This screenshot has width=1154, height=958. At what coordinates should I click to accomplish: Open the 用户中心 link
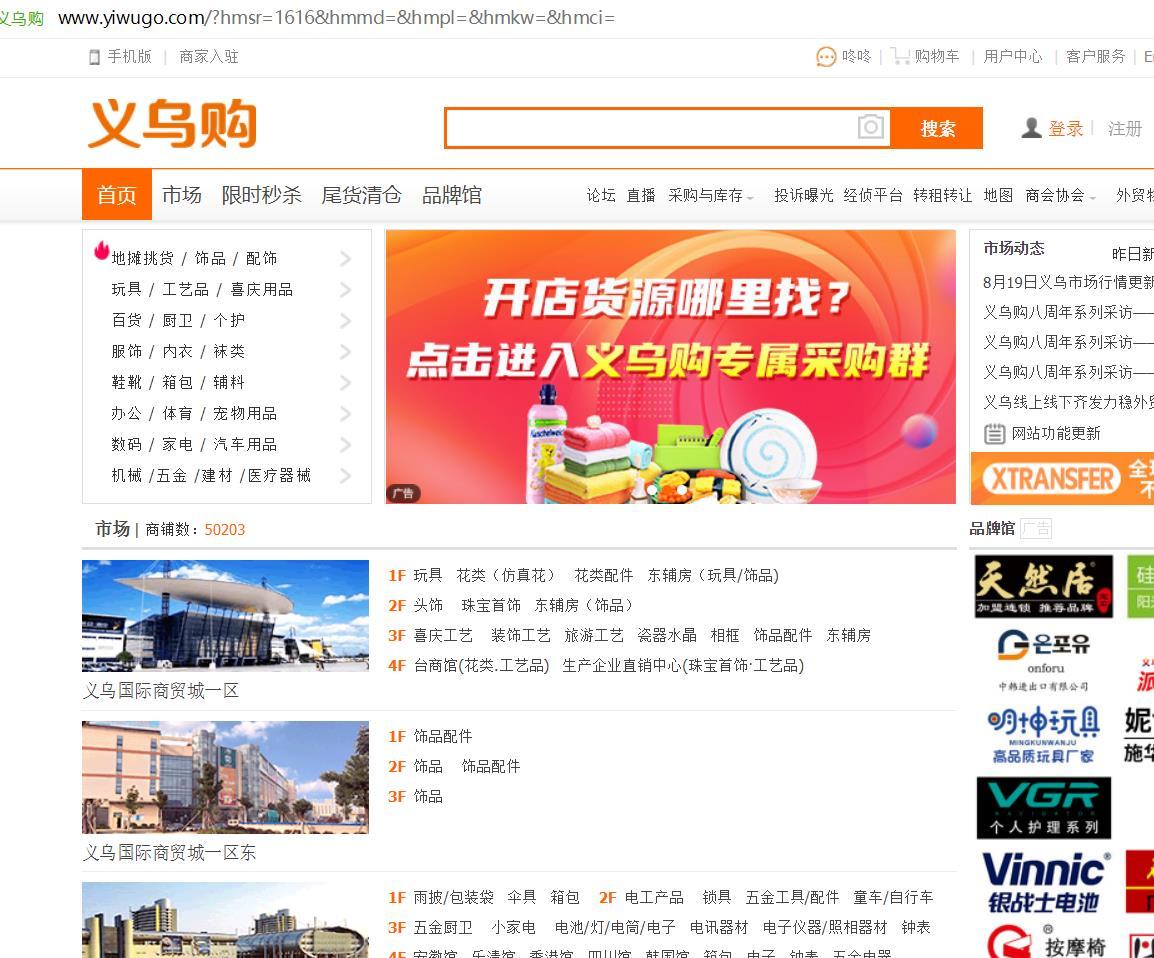tap(1013, 57)
